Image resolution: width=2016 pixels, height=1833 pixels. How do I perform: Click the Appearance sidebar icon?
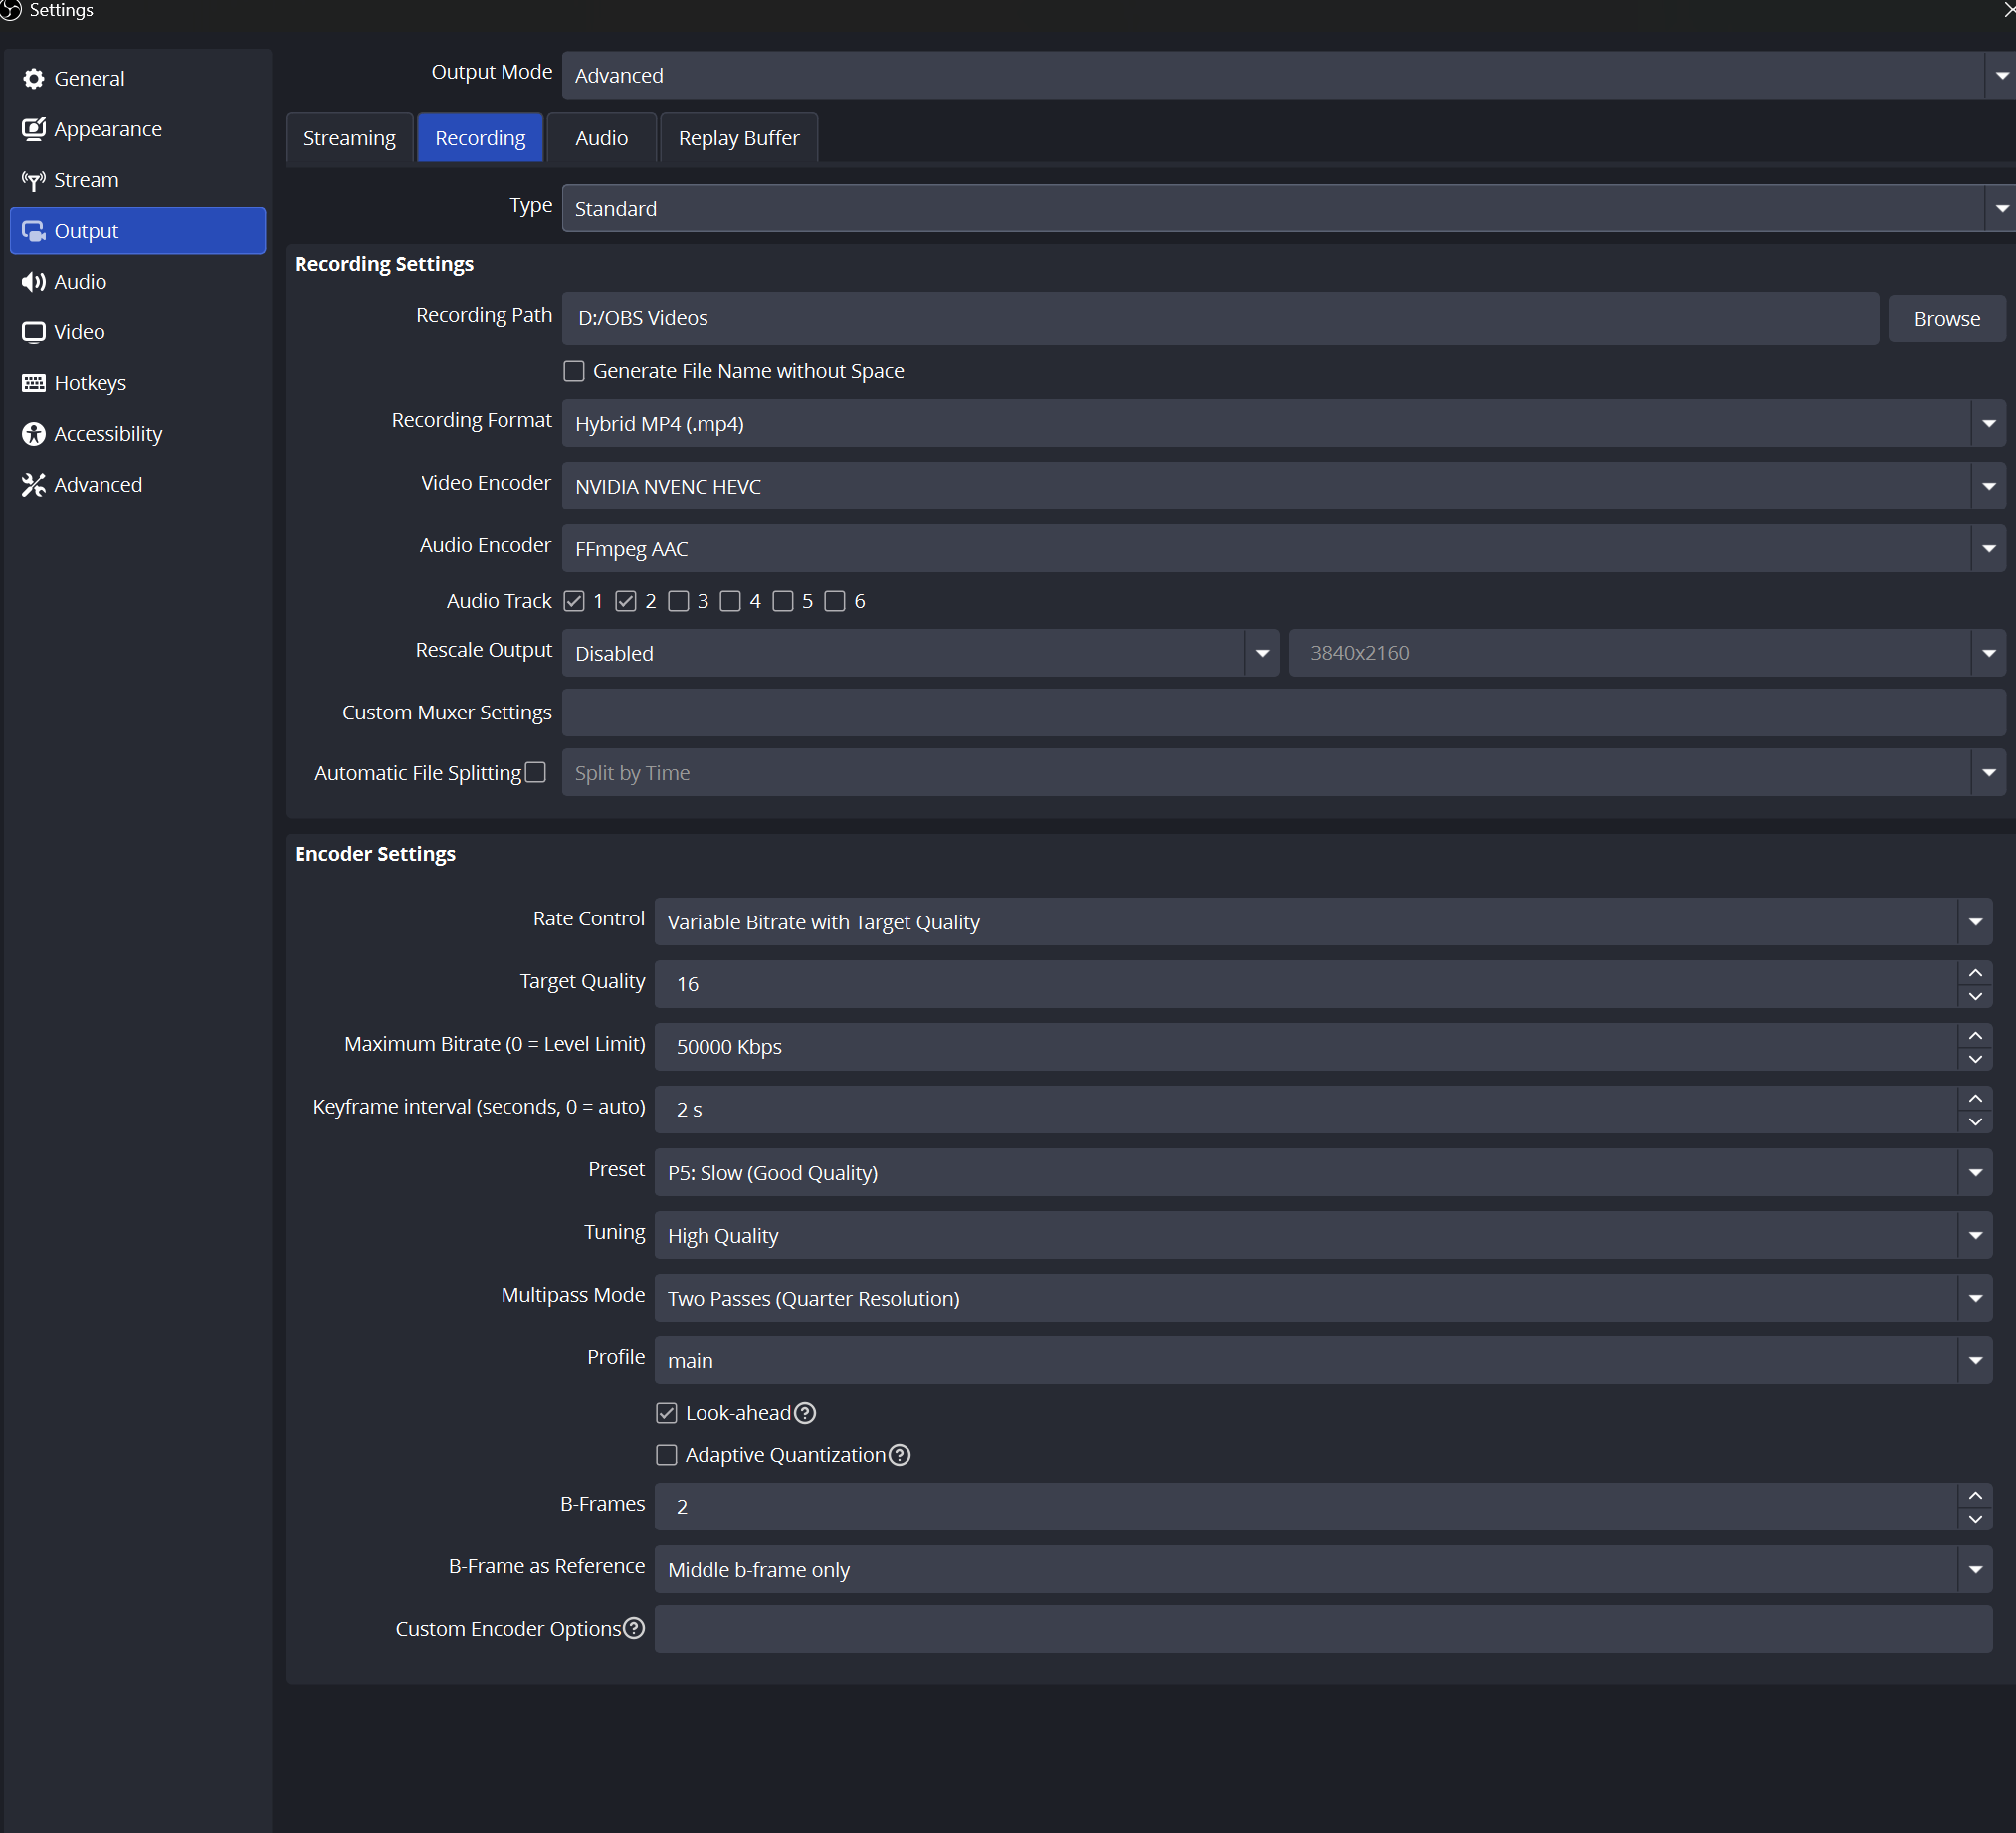click(x=33, y=129)
